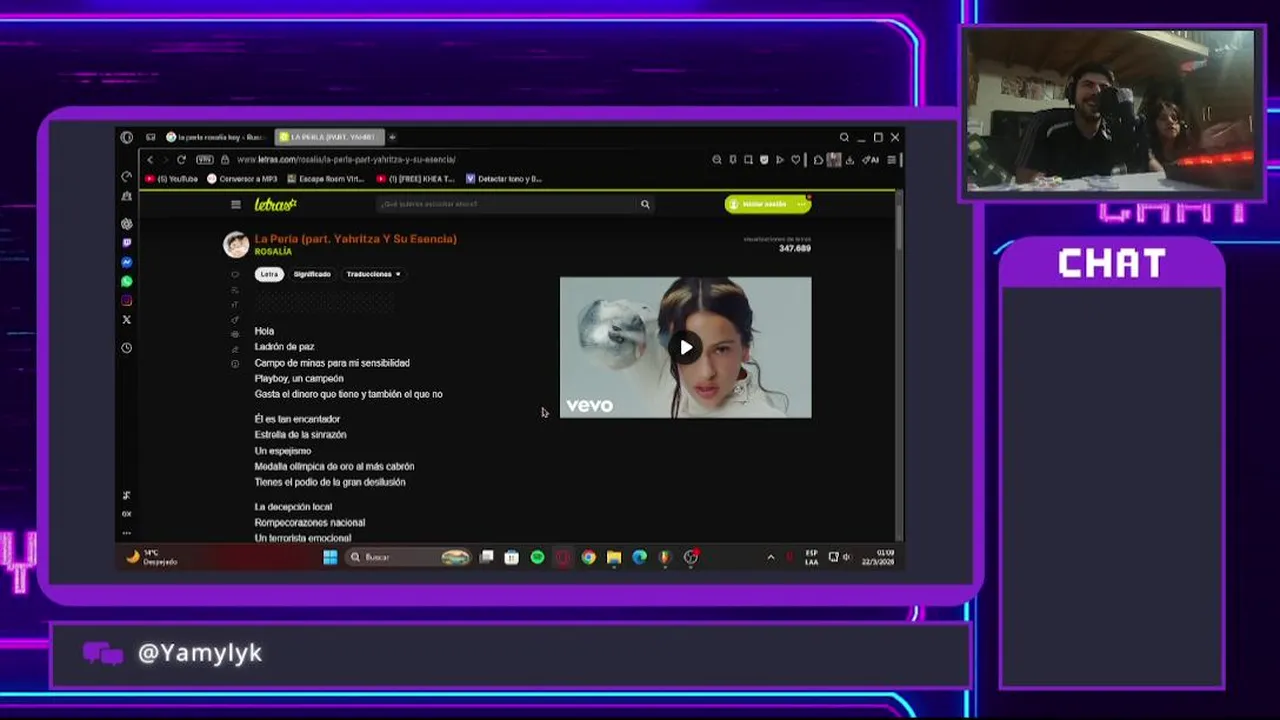
Task: Open the Conversor a MP3 bookmark
Action: (243, 179)
